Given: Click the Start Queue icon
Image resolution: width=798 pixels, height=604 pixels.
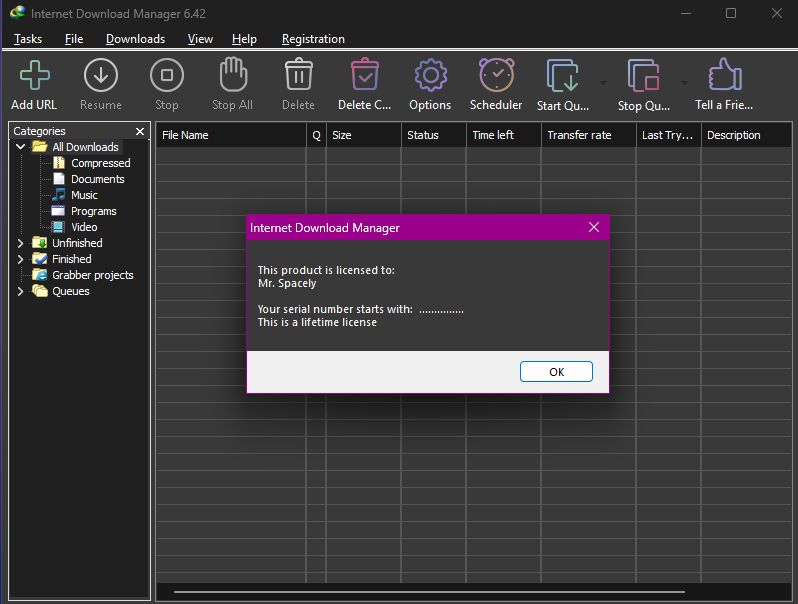Looking at the screenshot, I should (563, 75).
